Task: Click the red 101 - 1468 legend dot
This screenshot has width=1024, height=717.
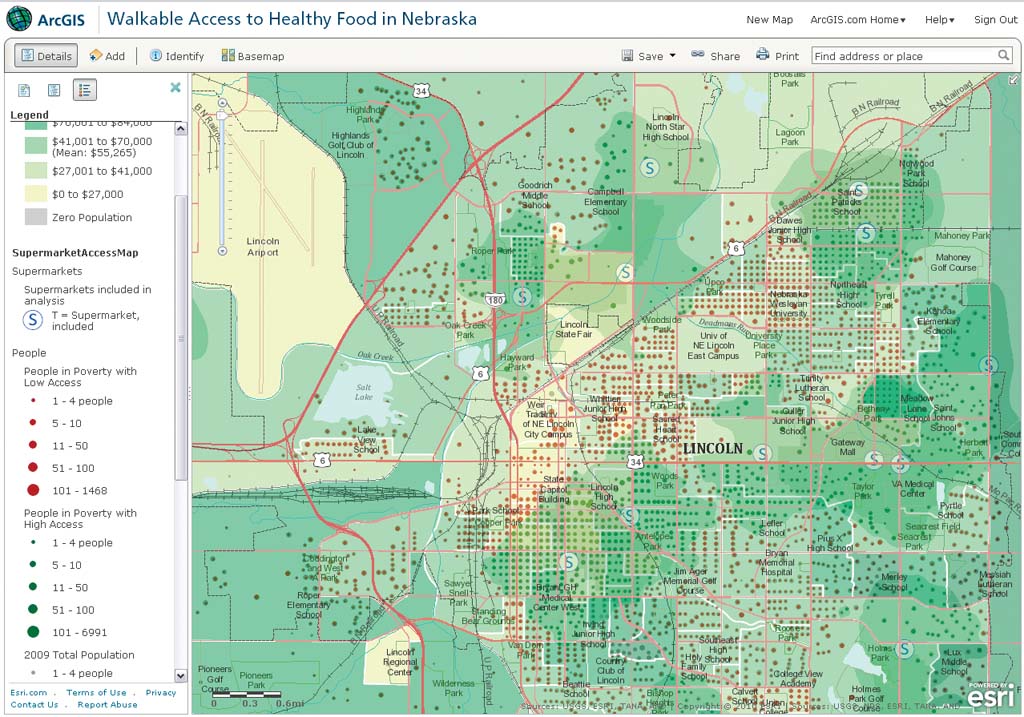Action: pos(33,490)
